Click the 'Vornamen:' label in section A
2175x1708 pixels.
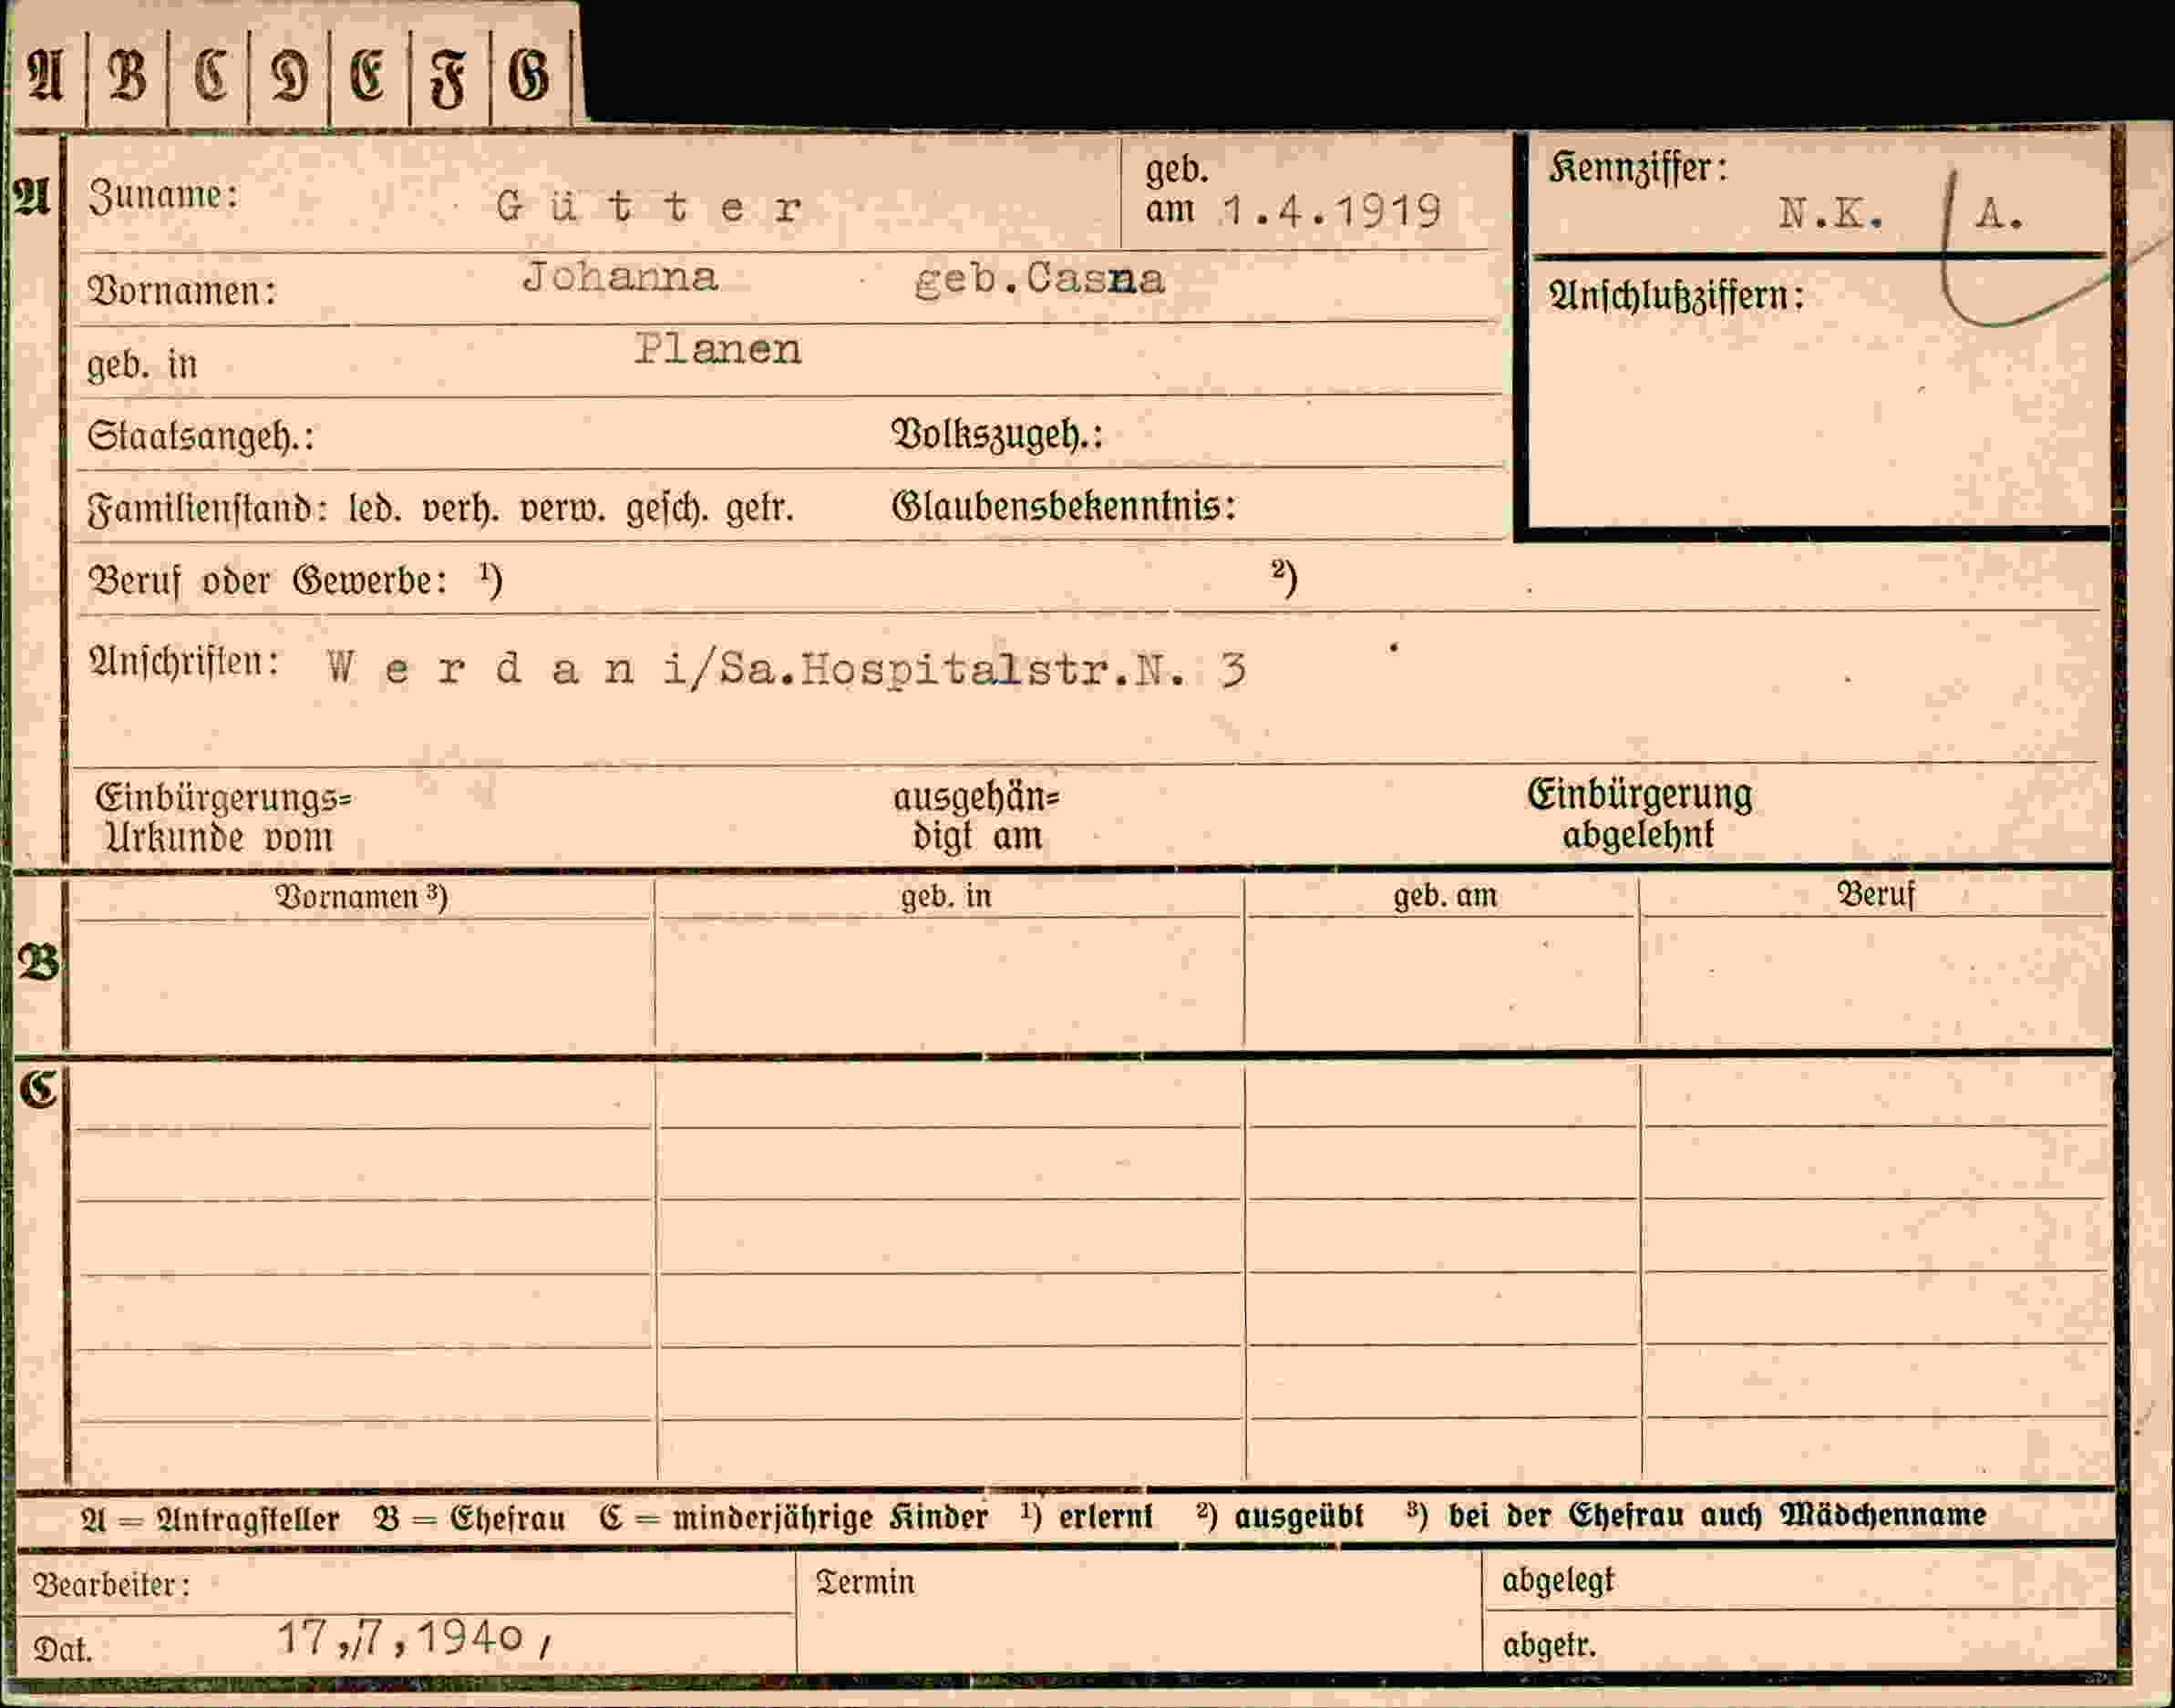point(182,291)
